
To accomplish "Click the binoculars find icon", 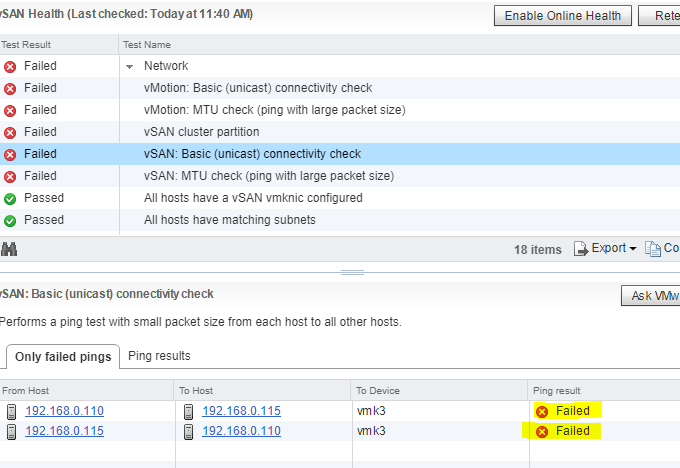I will point(9,249).
